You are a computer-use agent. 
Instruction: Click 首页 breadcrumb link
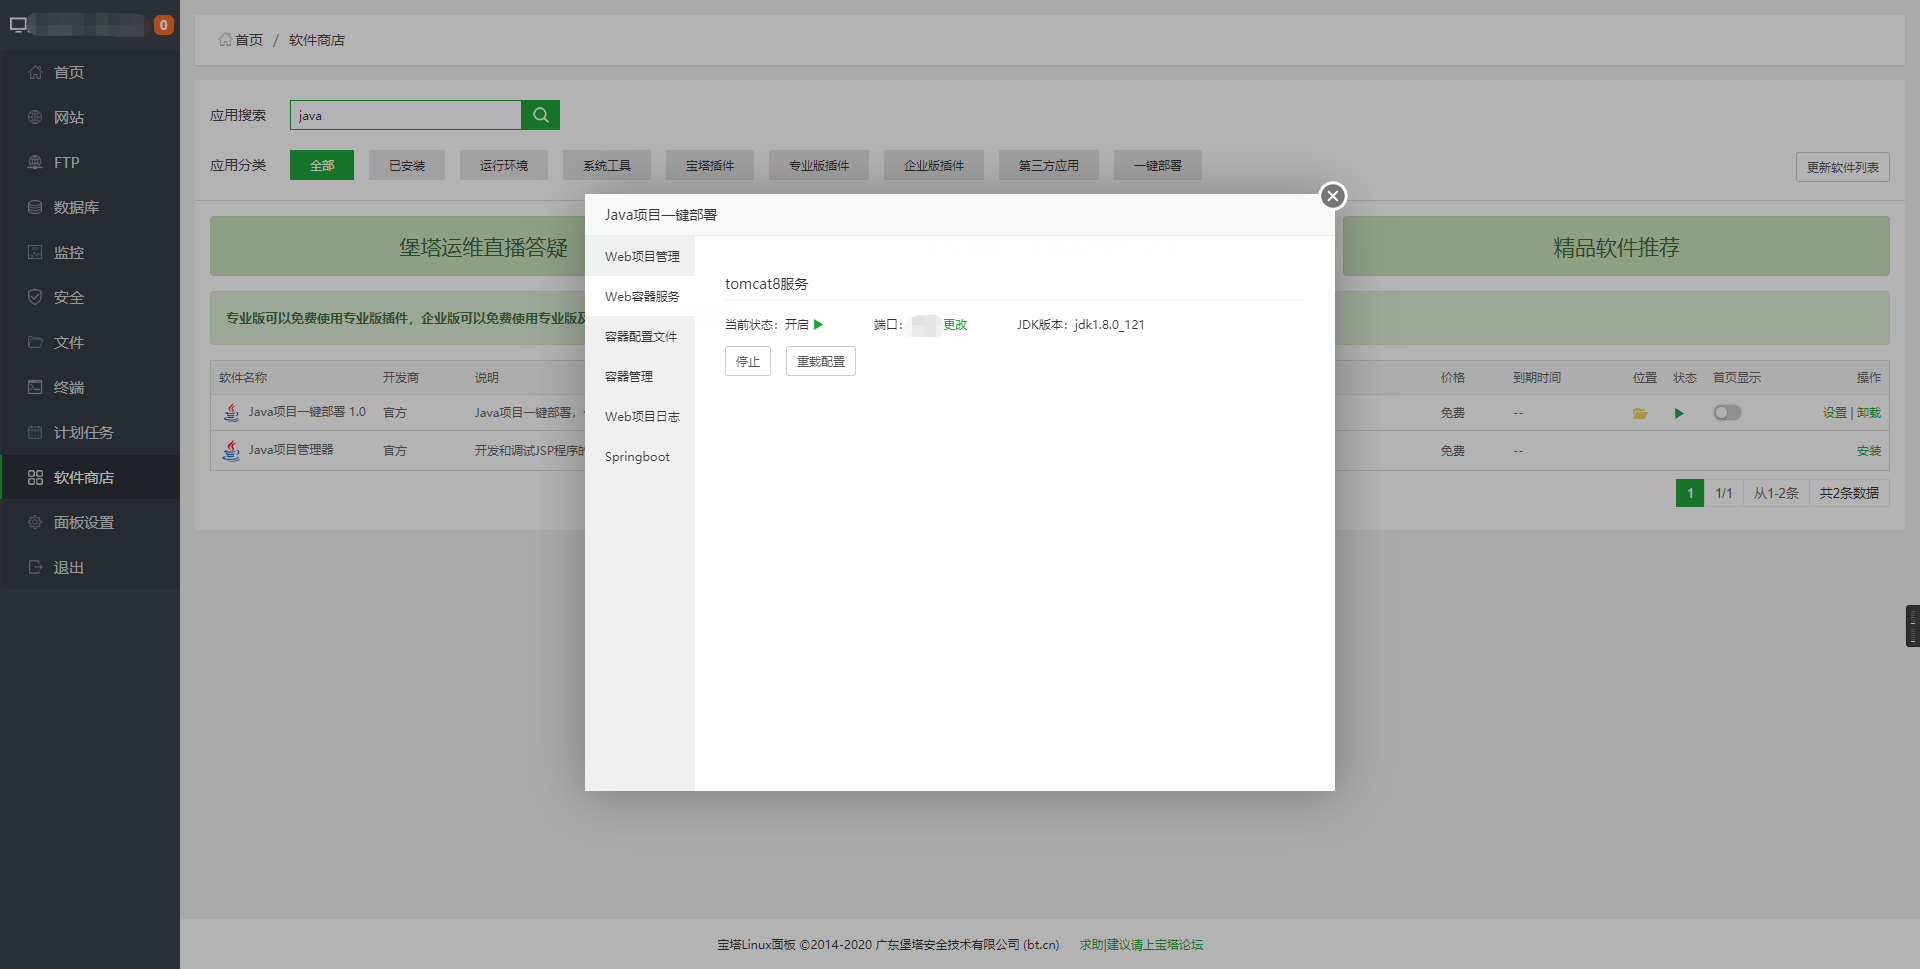(241, 40)
